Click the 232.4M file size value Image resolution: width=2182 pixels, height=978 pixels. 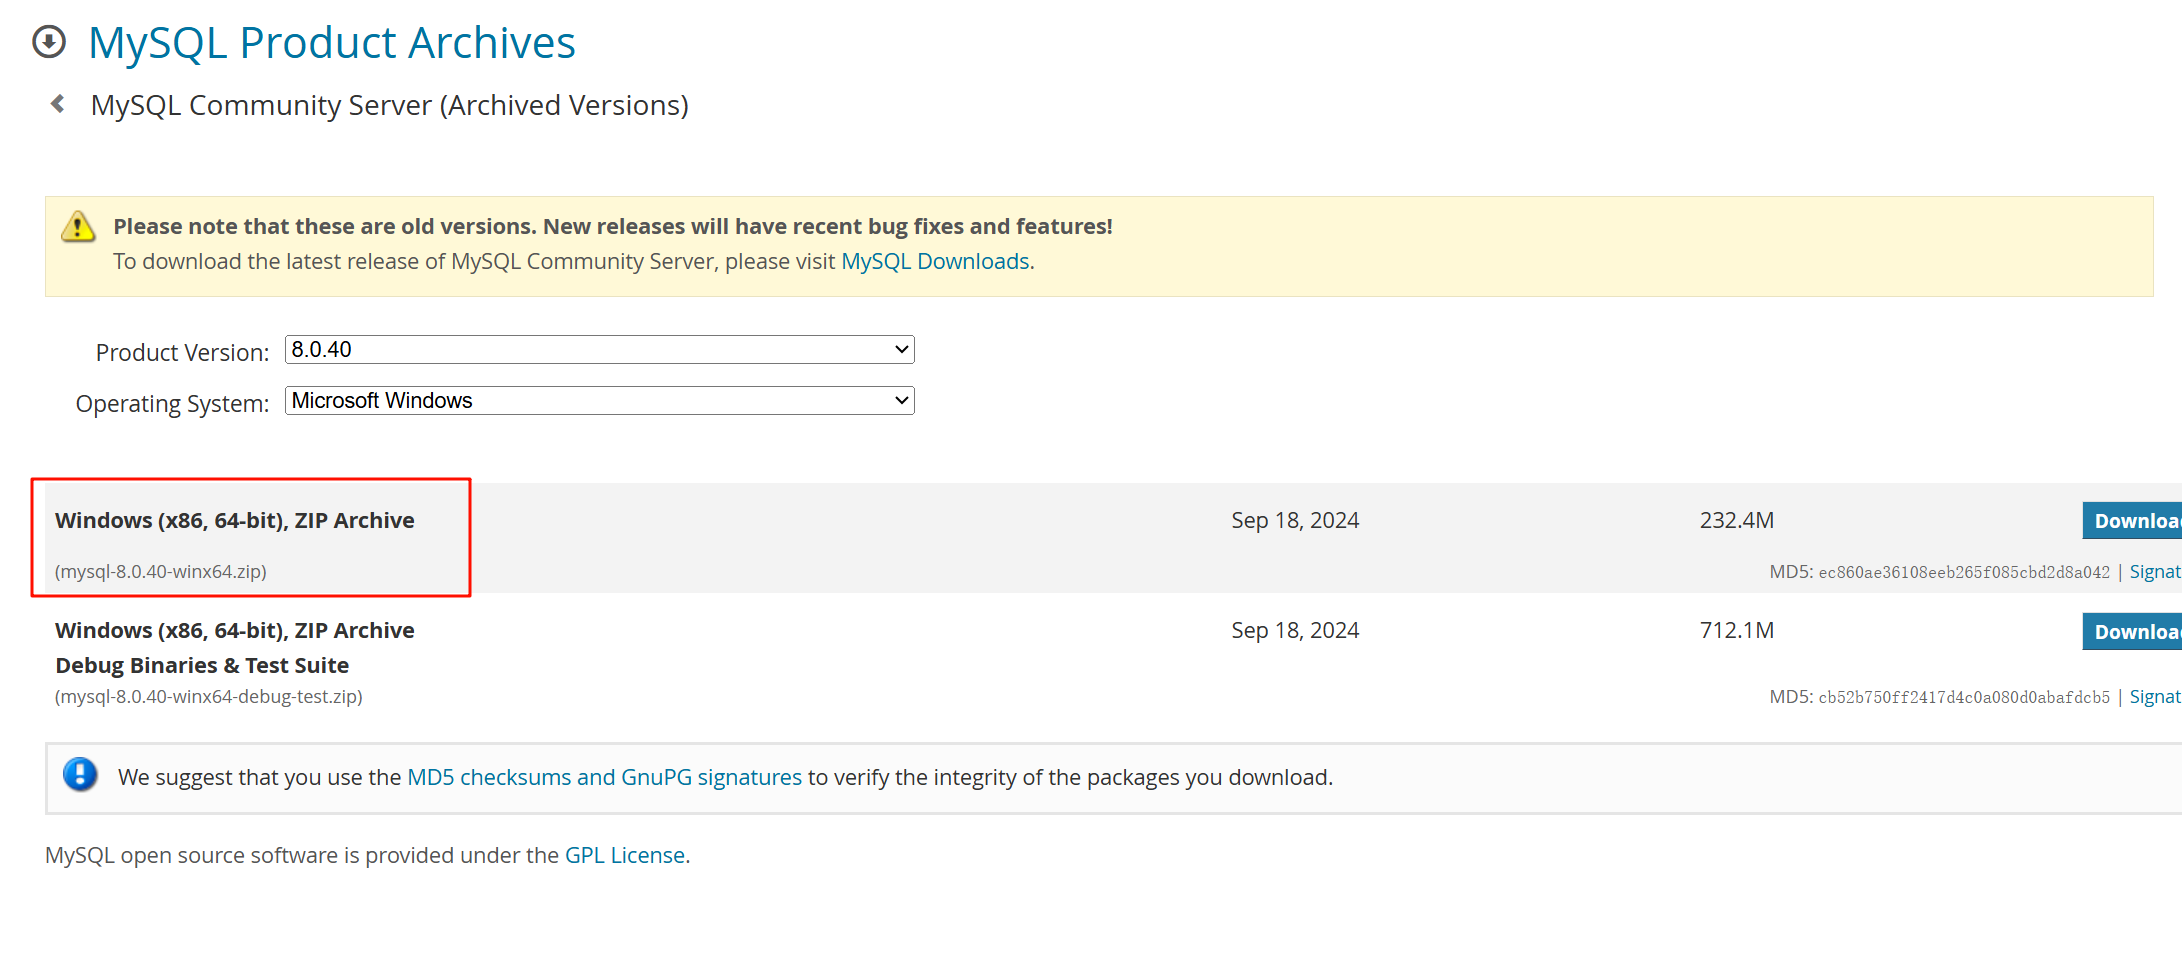1737,520
